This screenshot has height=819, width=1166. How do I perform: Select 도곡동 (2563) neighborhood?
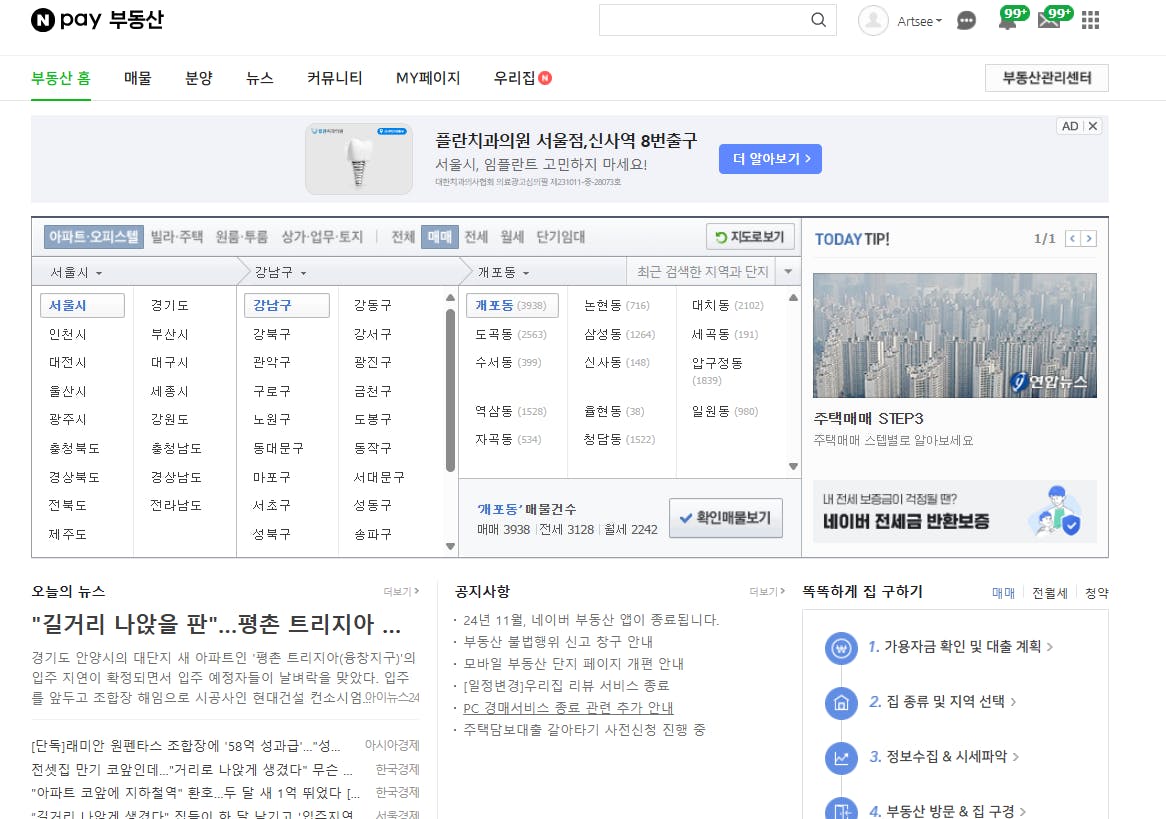(511, 334)
